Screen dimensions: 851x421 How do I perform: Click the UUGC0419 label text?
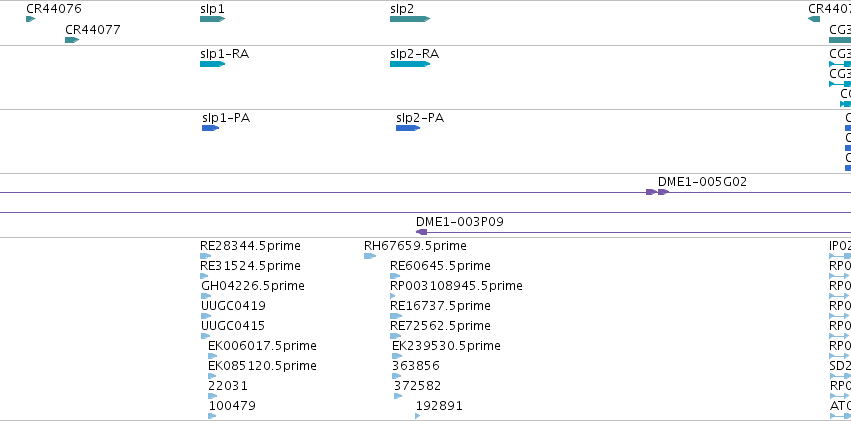pyautogui.click(x=233, y=307)
